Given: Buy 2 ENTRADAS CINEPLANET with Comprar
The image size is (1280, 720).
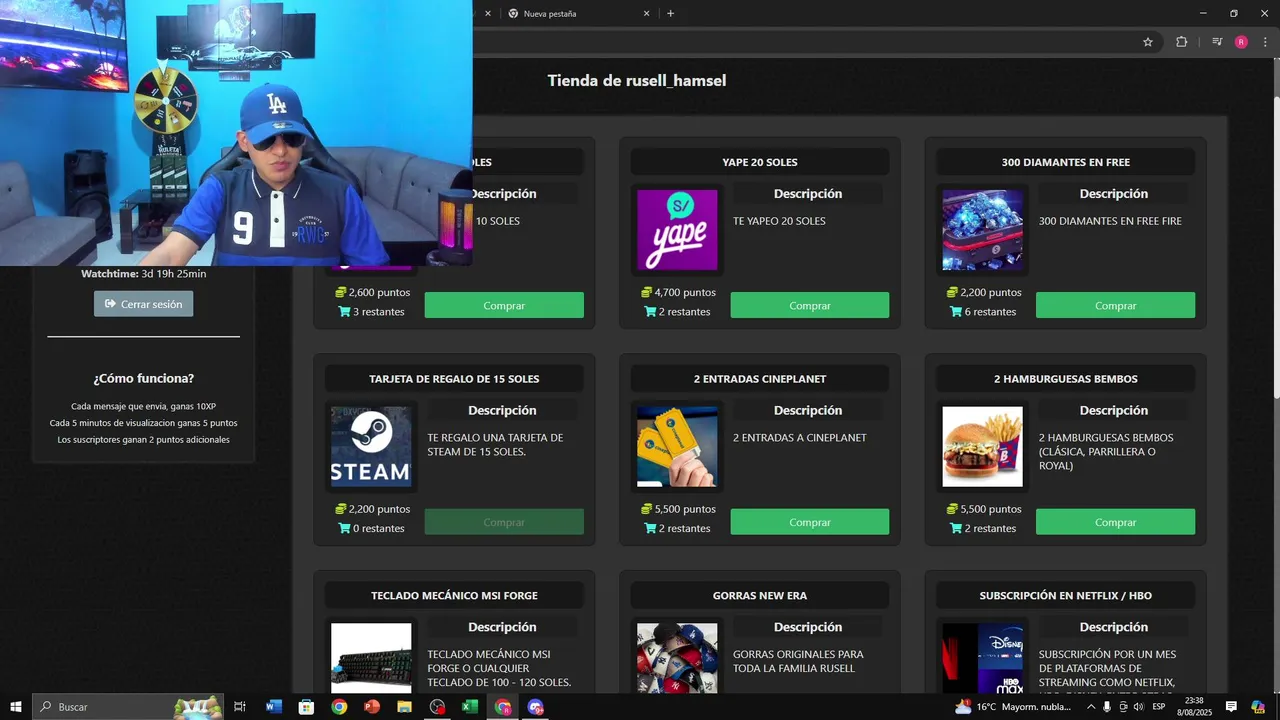Looking at the screenshot, I should pyautogui.click(x=809, y=522).
